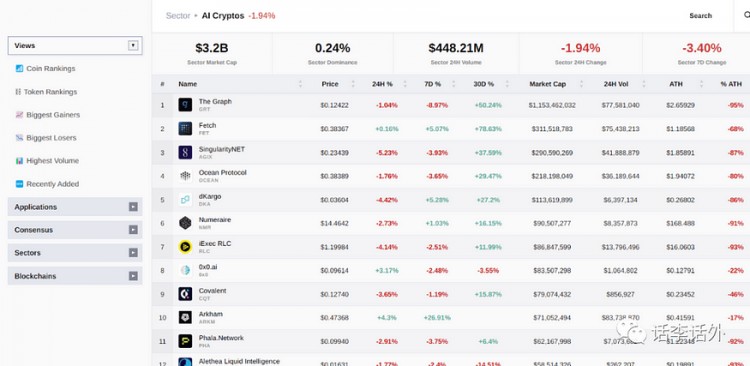Select Highest Volume view
Viewport: 750px width, 366px height.
point(53,161)
